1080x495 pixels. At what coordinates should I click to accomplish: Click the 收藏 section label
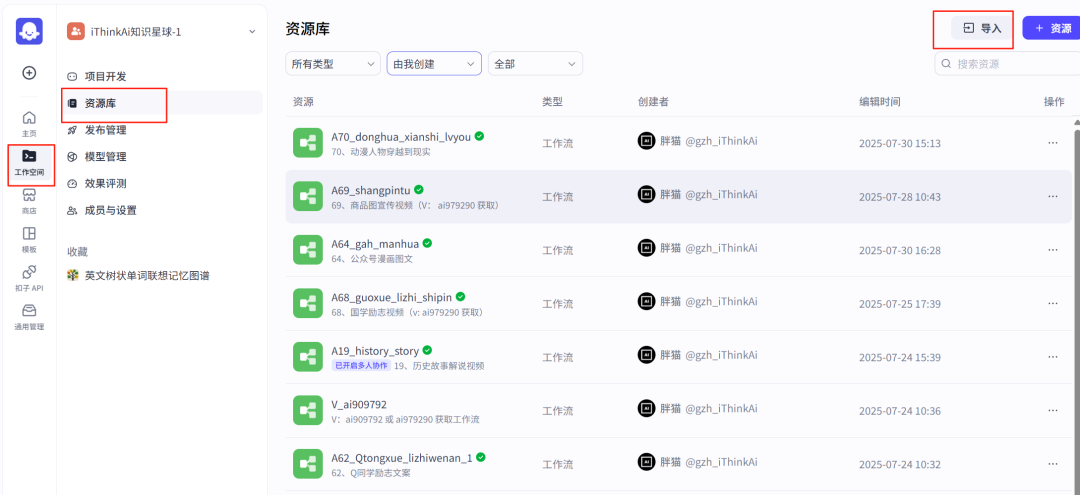(77, 252)
